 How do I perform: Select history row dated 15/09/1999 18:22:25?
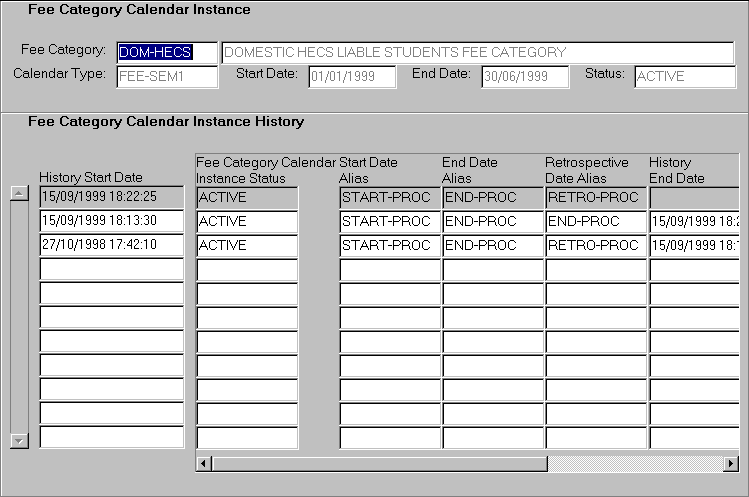point(112,197)
